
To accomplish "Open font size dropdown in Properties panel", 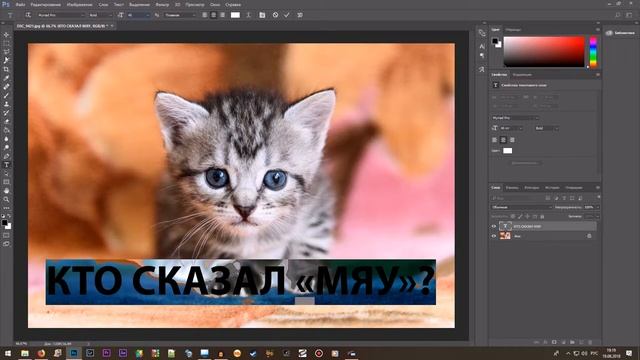I will coord(511,128).
